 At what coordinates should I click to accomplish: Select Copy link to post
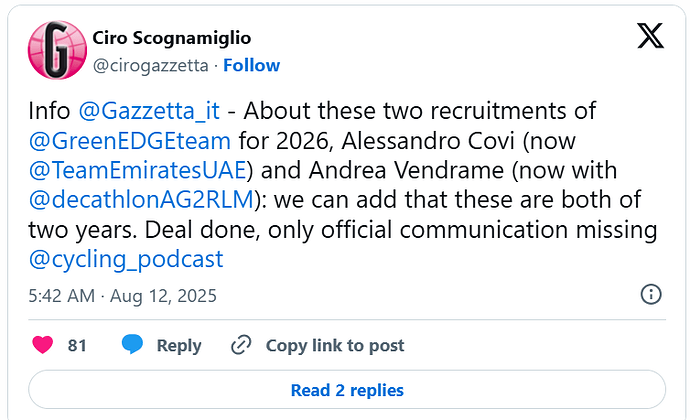coord(334,345)
